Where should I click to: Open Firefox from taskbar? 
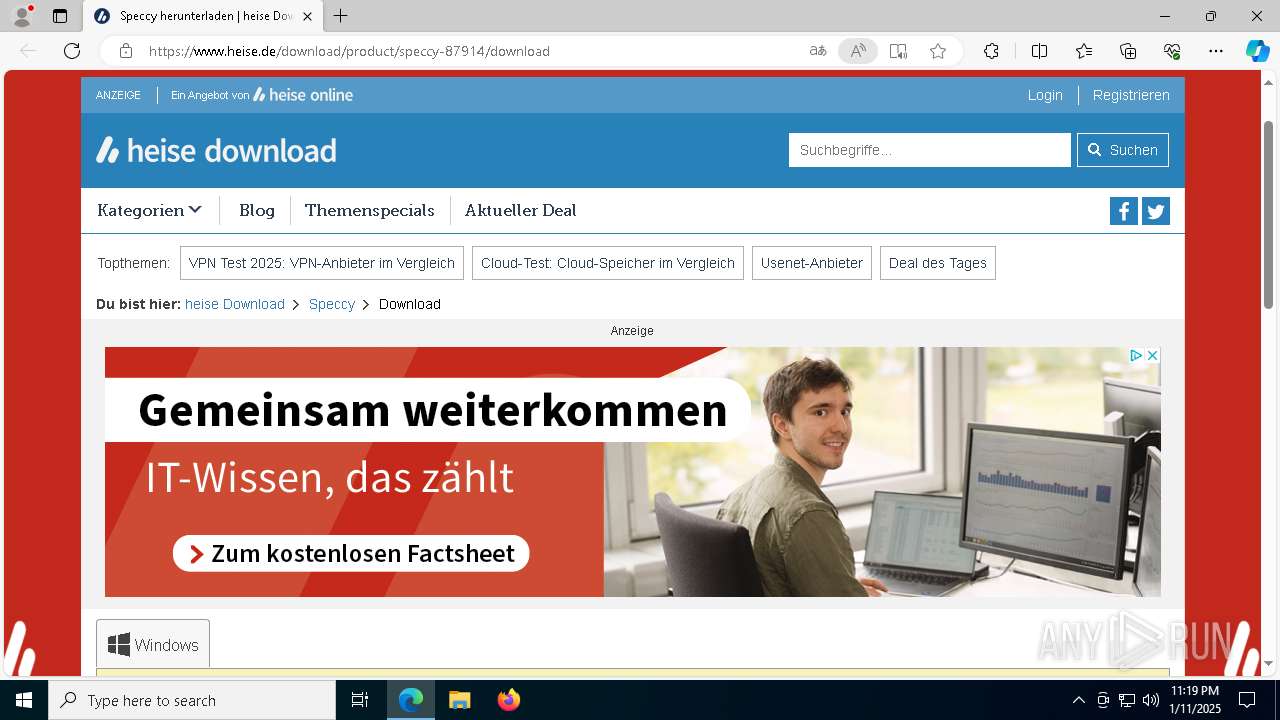(x=508, y=700)
